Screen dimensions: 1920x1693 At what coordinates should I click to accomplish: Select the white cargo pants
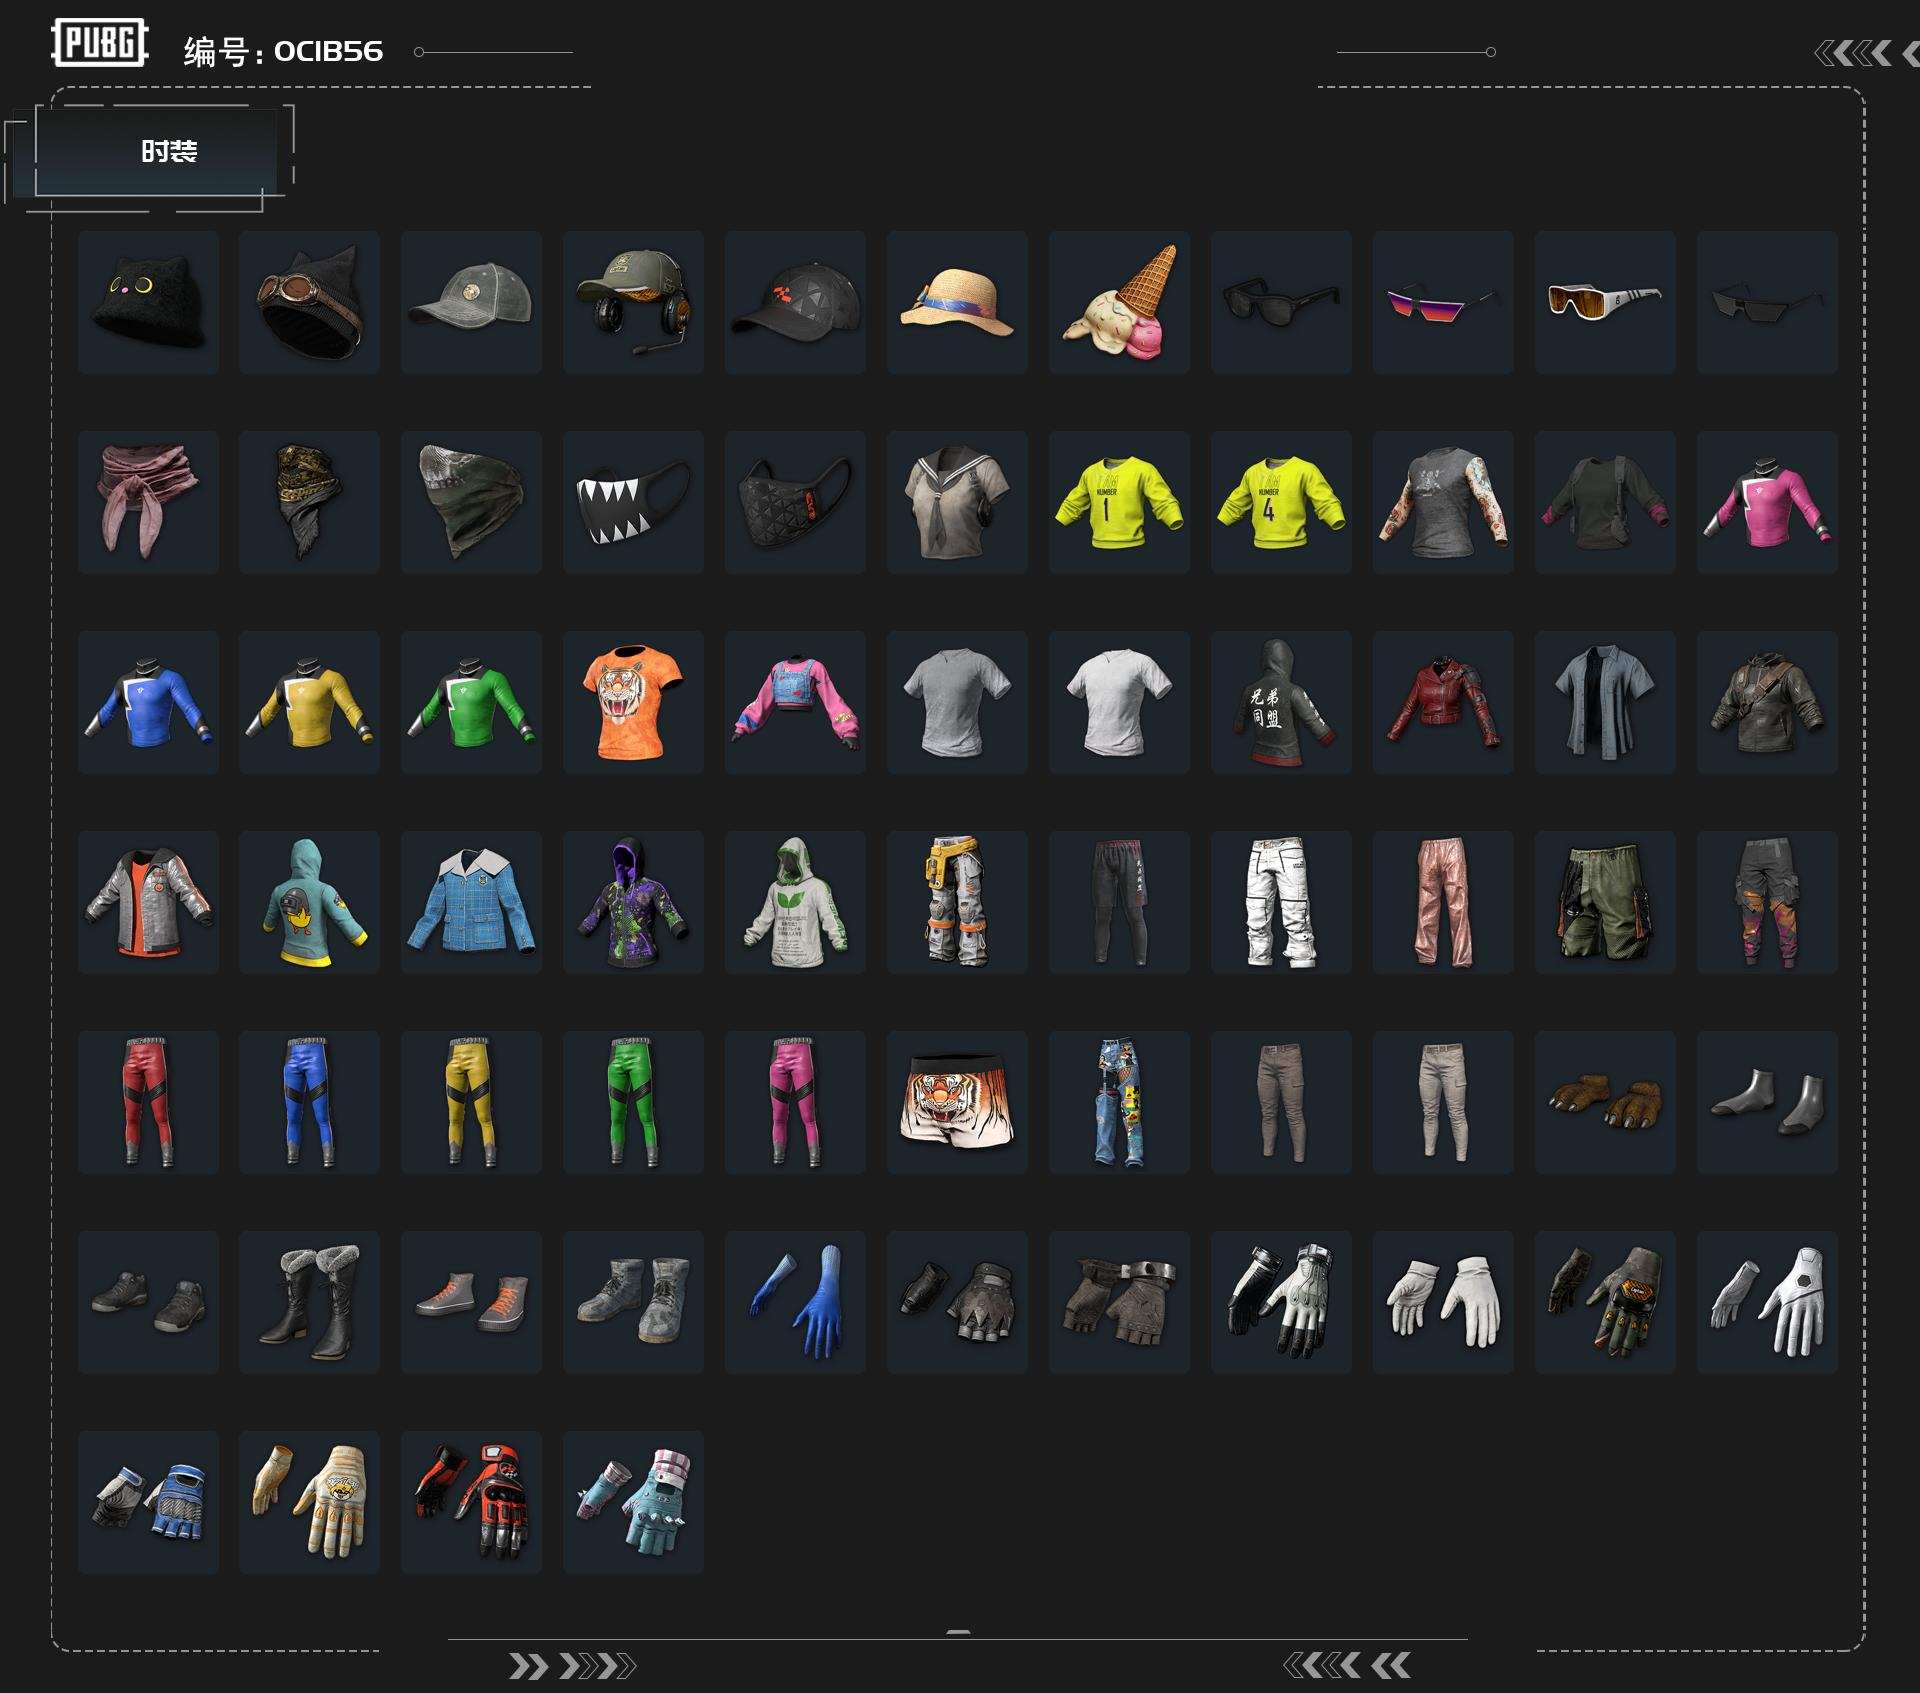click(x=1281, y=902)
